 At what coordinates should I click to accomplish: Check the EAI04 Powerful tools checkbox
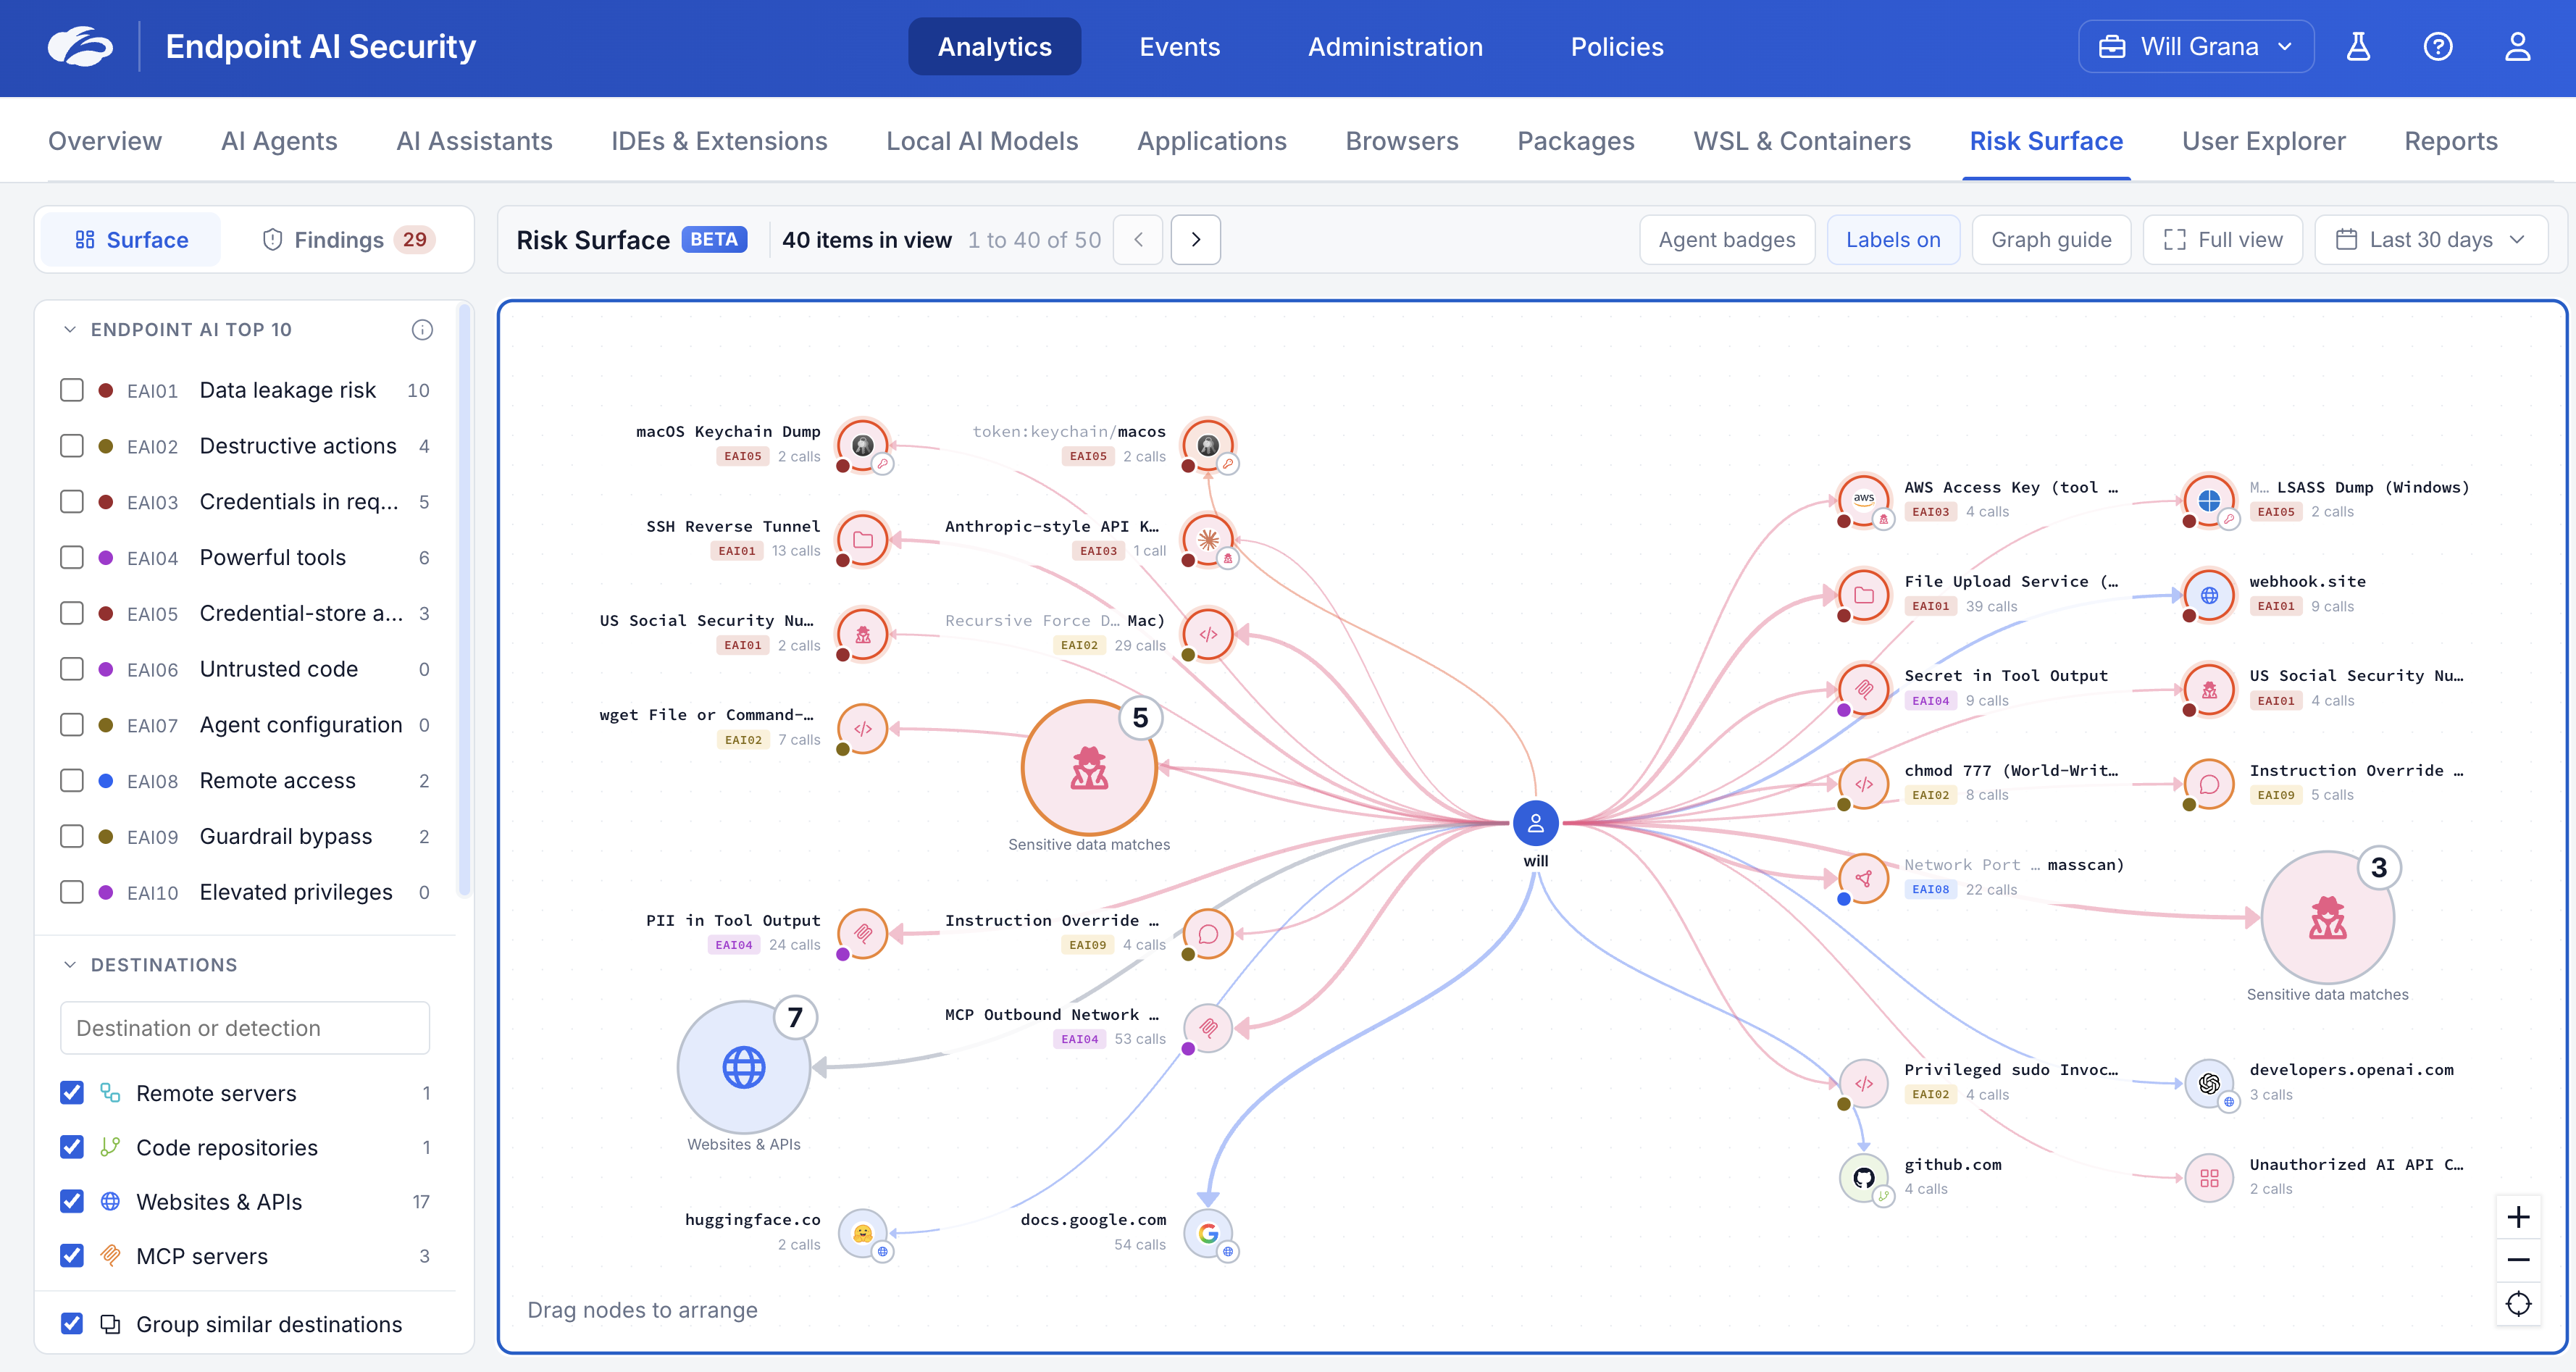click(72, 557)
